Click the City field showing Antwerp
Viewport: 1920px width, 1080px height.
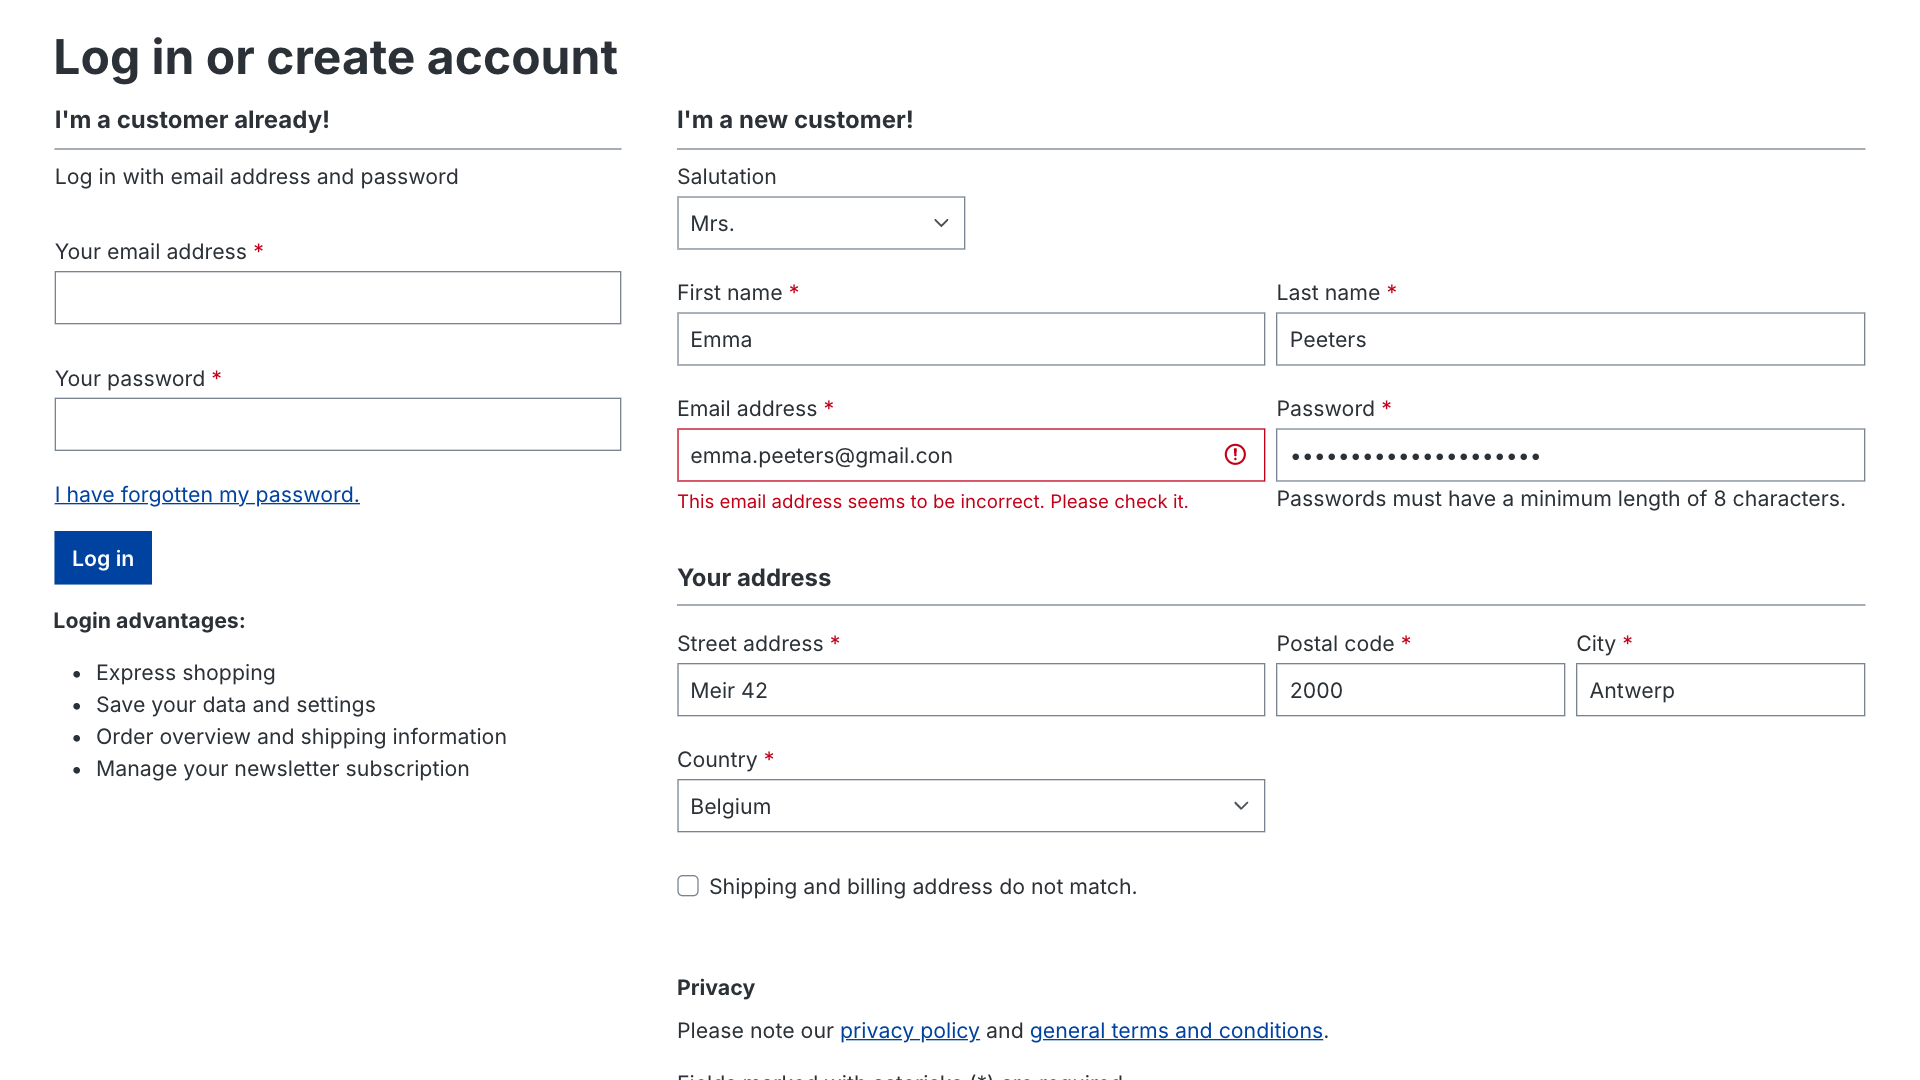[1720, 690]
